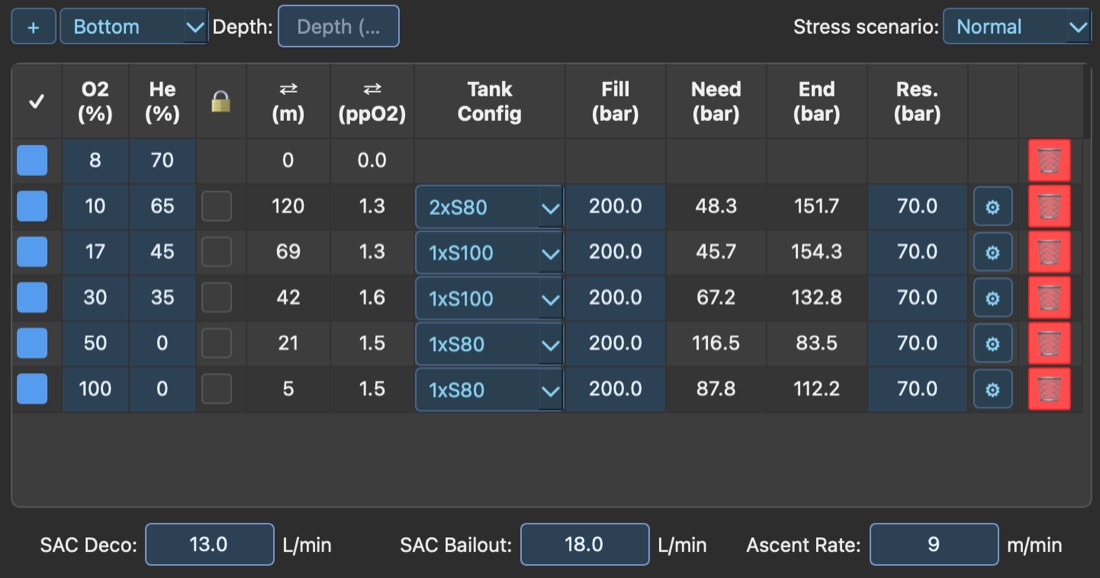Open the 2xS80 tank config dropdown
1100x578 pixels.
click(x=489, y=207)
